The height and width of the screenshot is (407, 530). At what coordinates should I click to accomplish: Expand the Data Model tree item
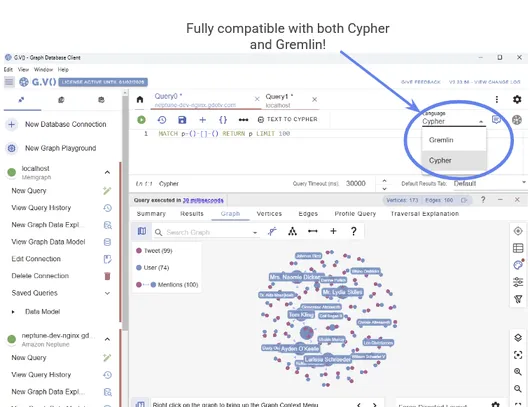coord(13,312)
